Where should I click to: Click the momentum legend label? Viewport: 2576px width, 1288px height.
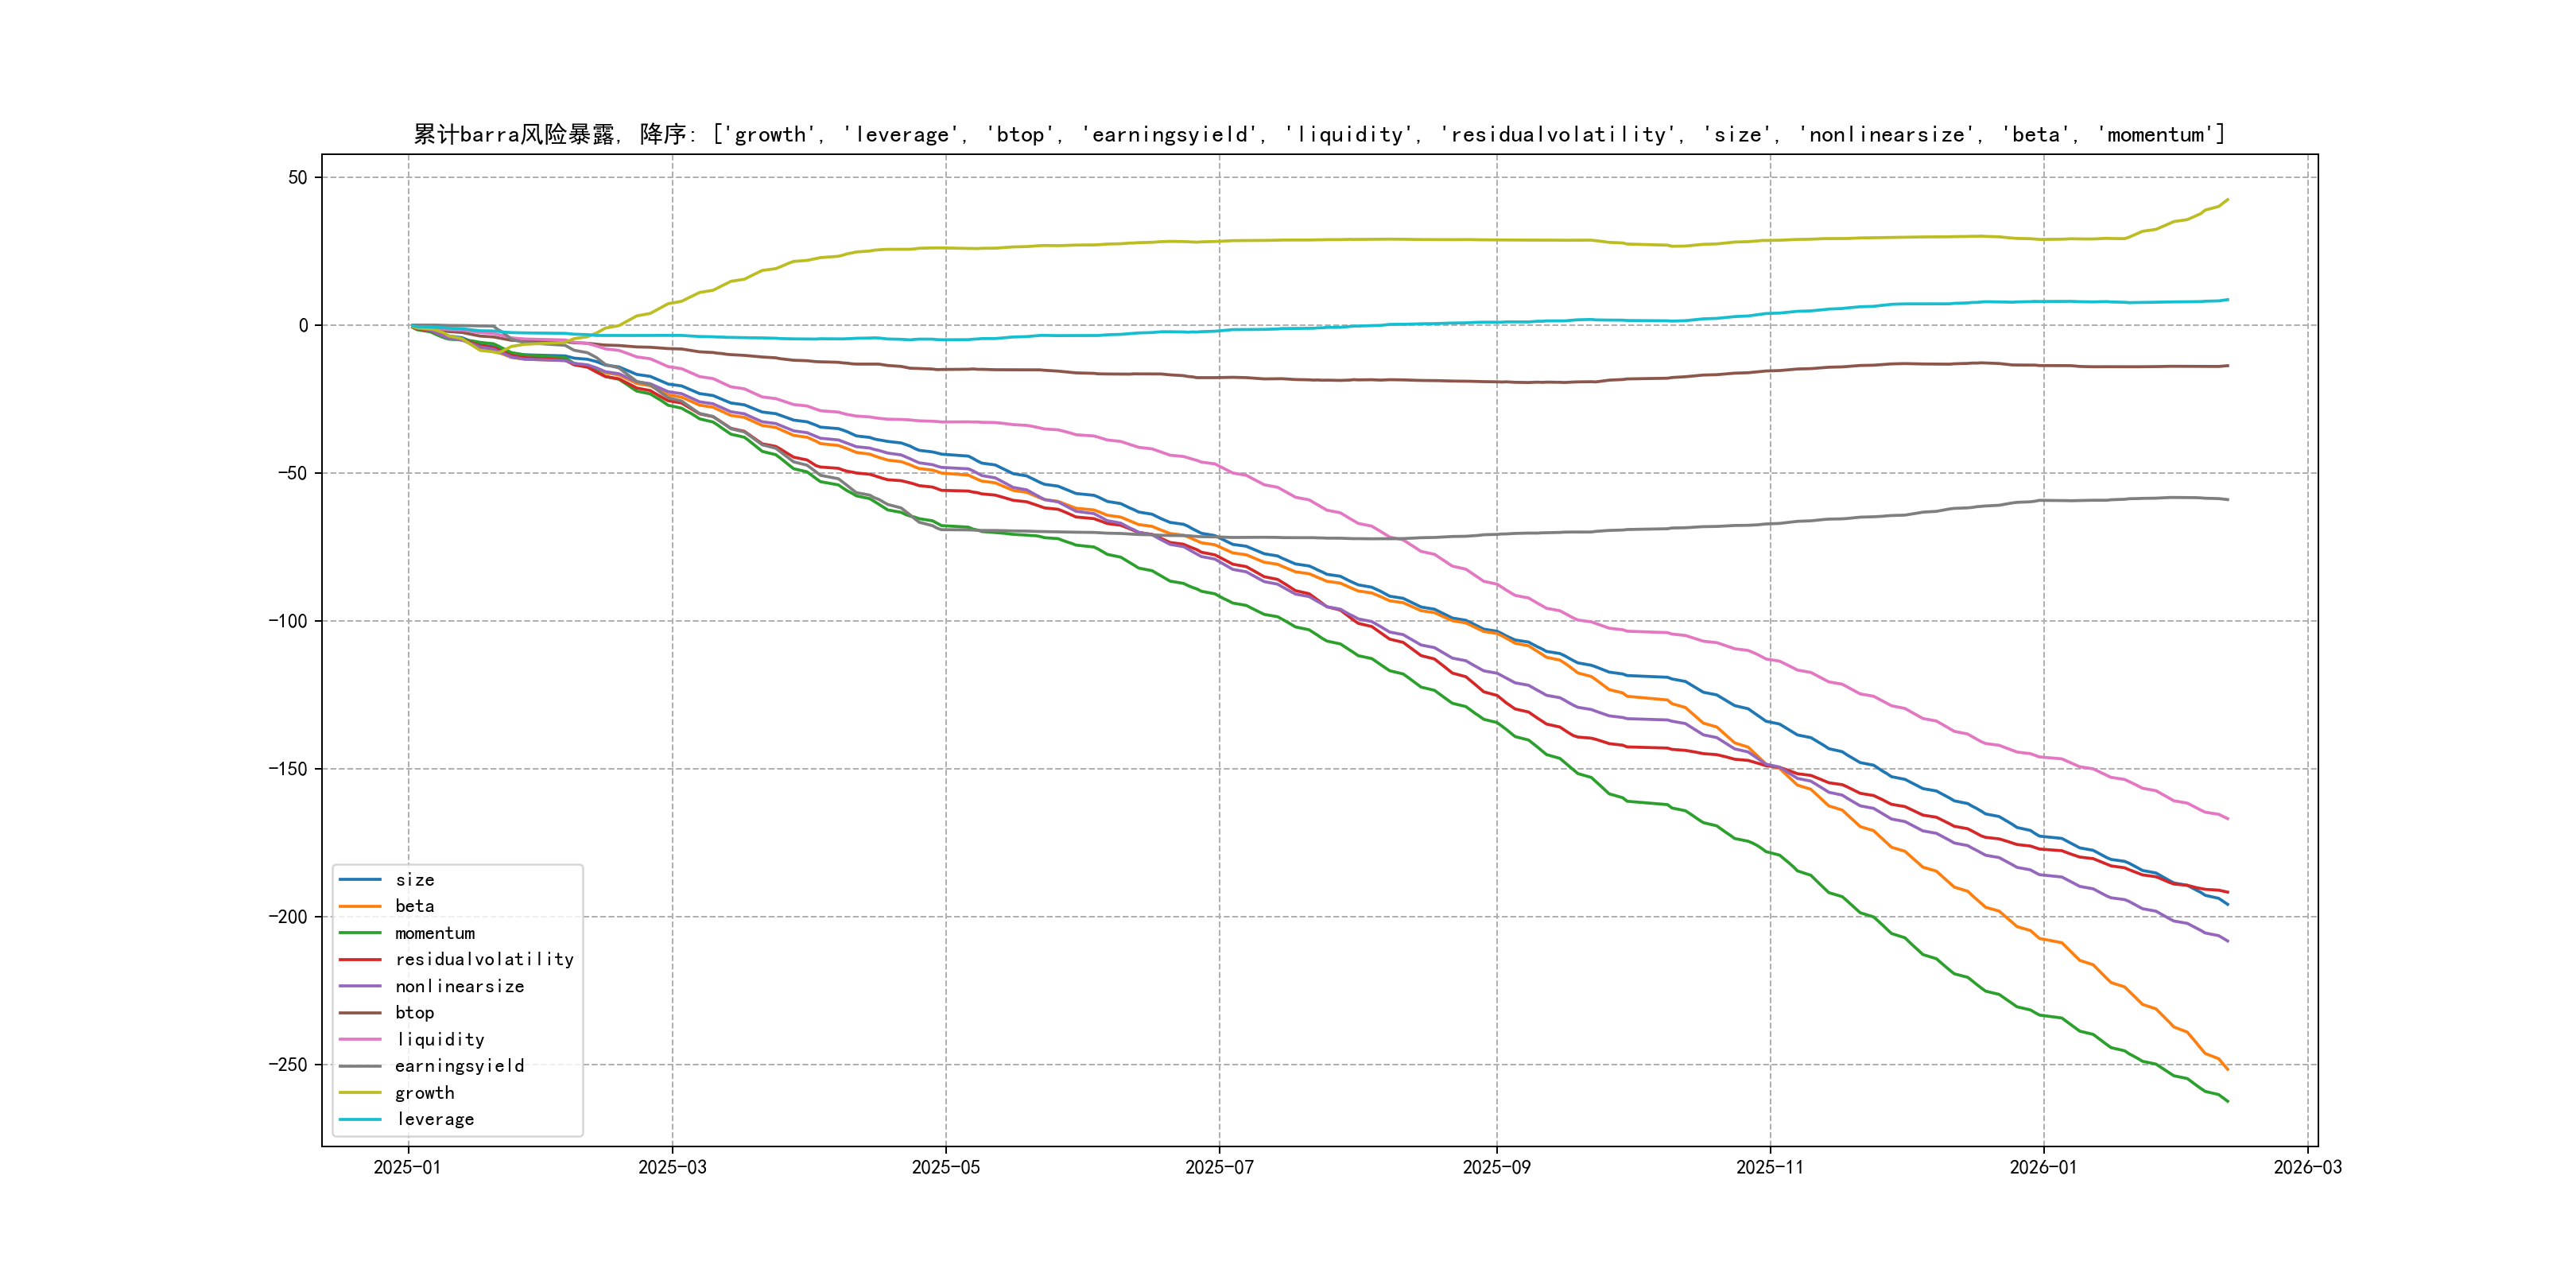(x=435, y=933)
